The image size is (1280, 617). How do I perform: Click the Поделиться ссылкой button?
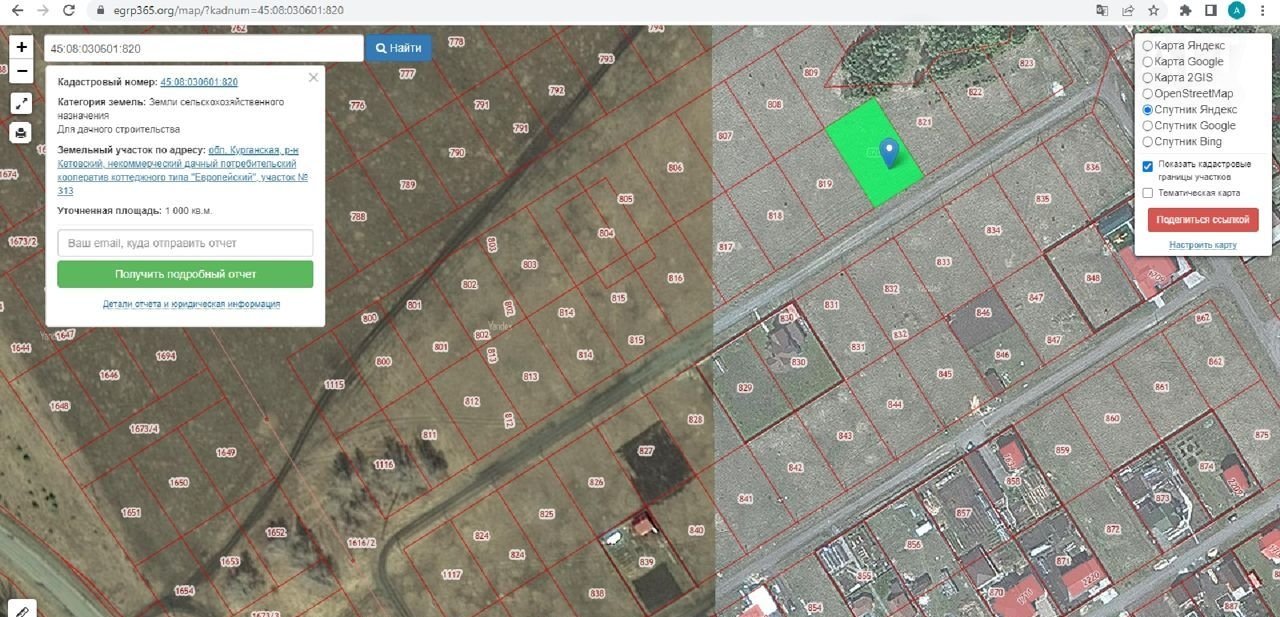pos(1203,220)
